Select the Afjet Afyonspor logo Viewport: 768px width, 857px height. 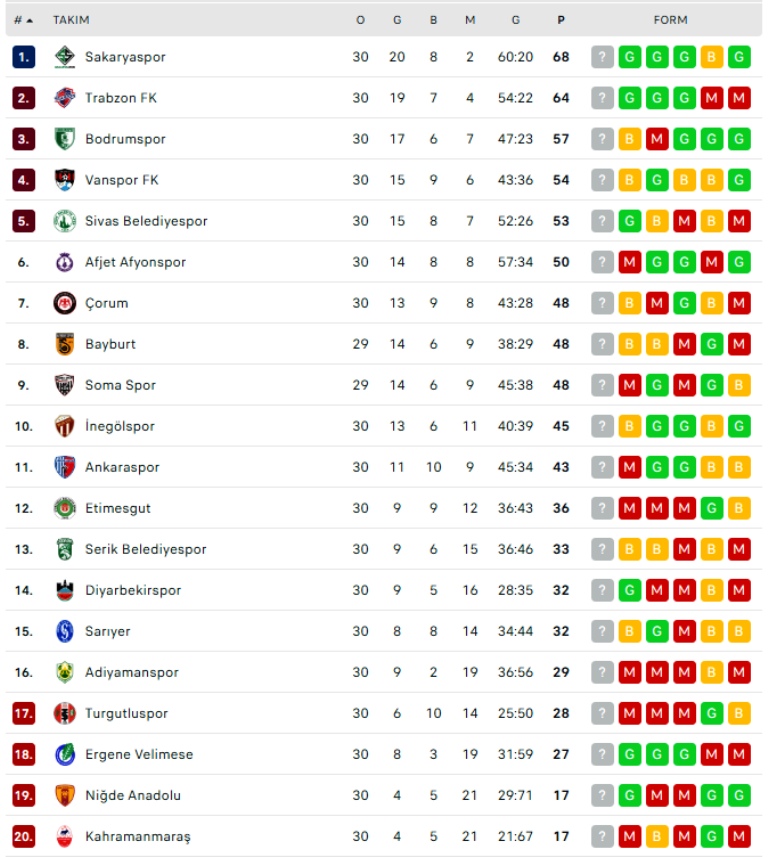(65, 262)
